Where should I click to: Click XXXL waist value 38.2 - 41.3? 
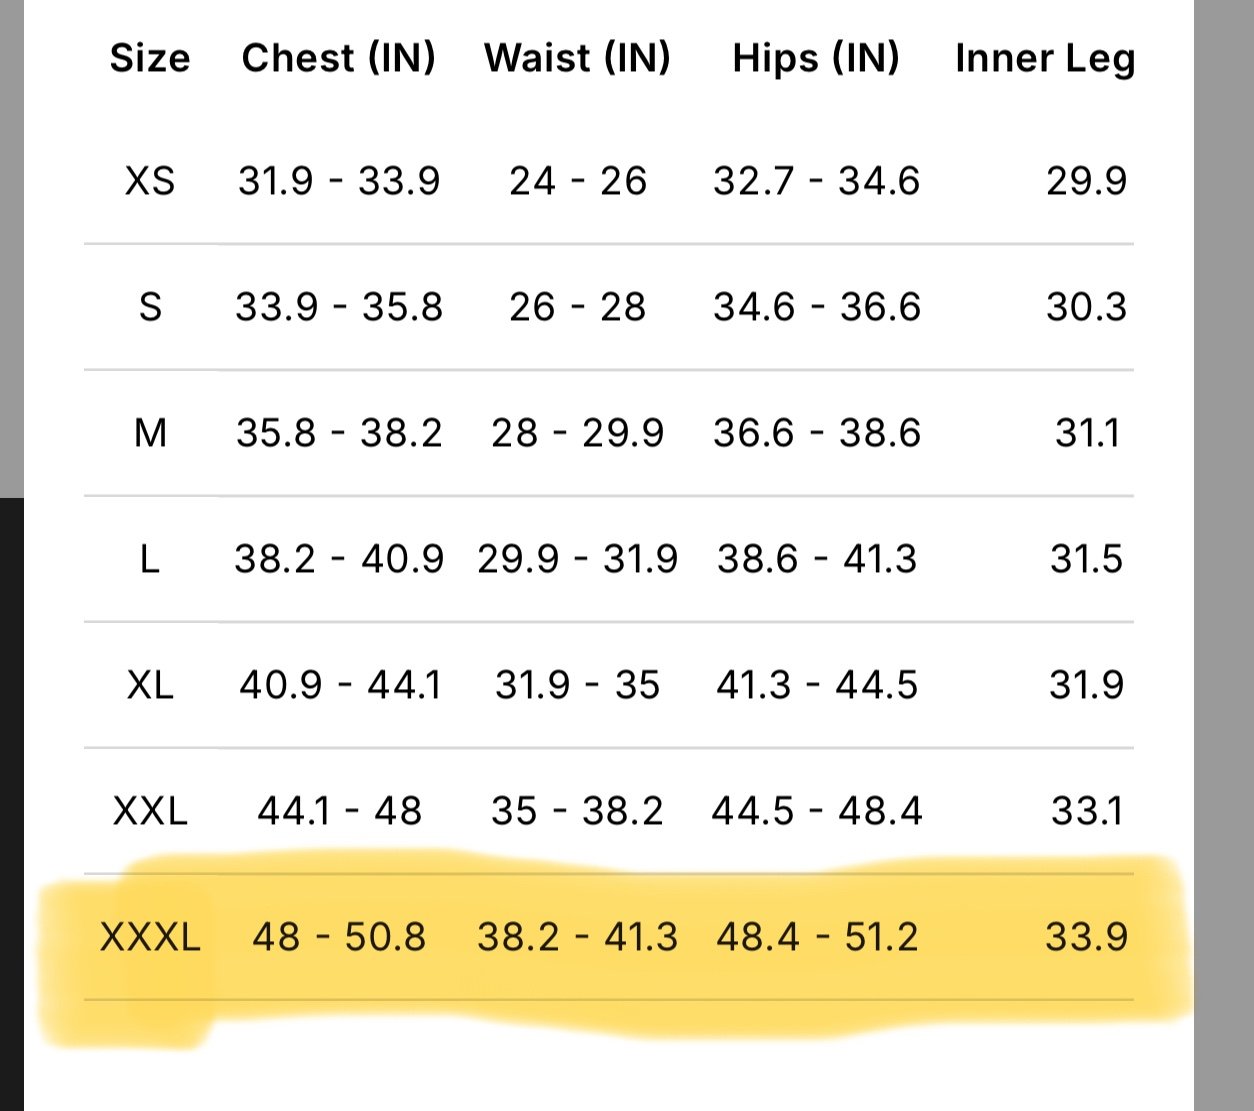tap(577, 937)
